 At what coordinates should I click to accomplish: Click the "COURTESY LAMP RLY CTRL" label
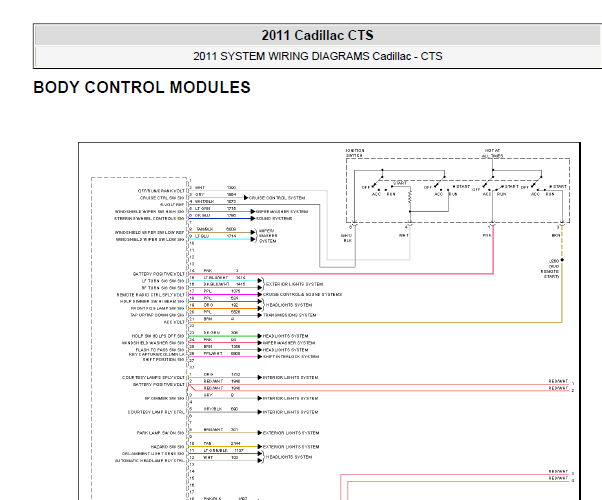tap(156, 412)
